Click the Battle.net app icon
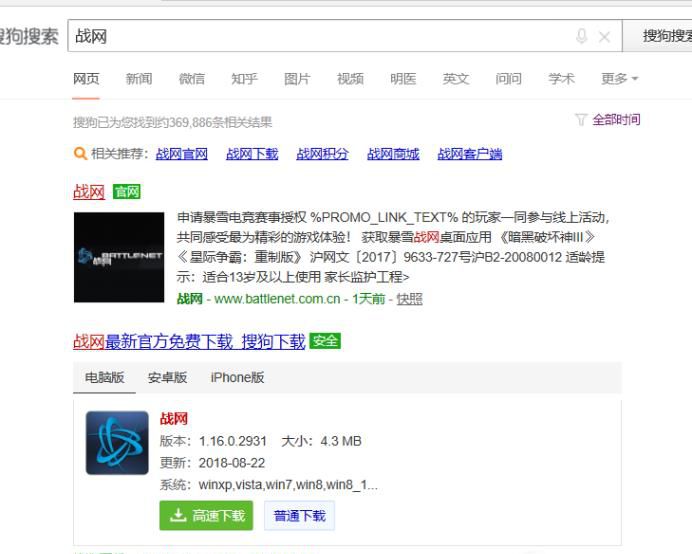Image resolution: width=692 pixels, height=554 pixels. 117,443
